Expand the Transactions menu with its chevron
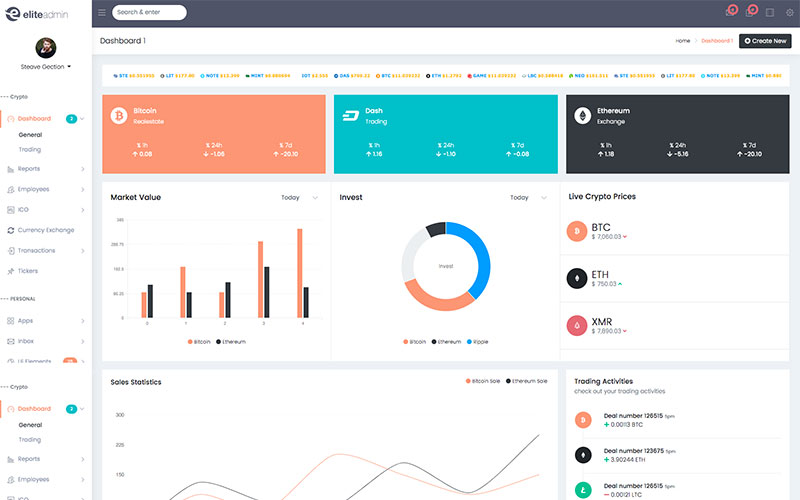Viewport: 800px width, 500px height. click(83, 251)
